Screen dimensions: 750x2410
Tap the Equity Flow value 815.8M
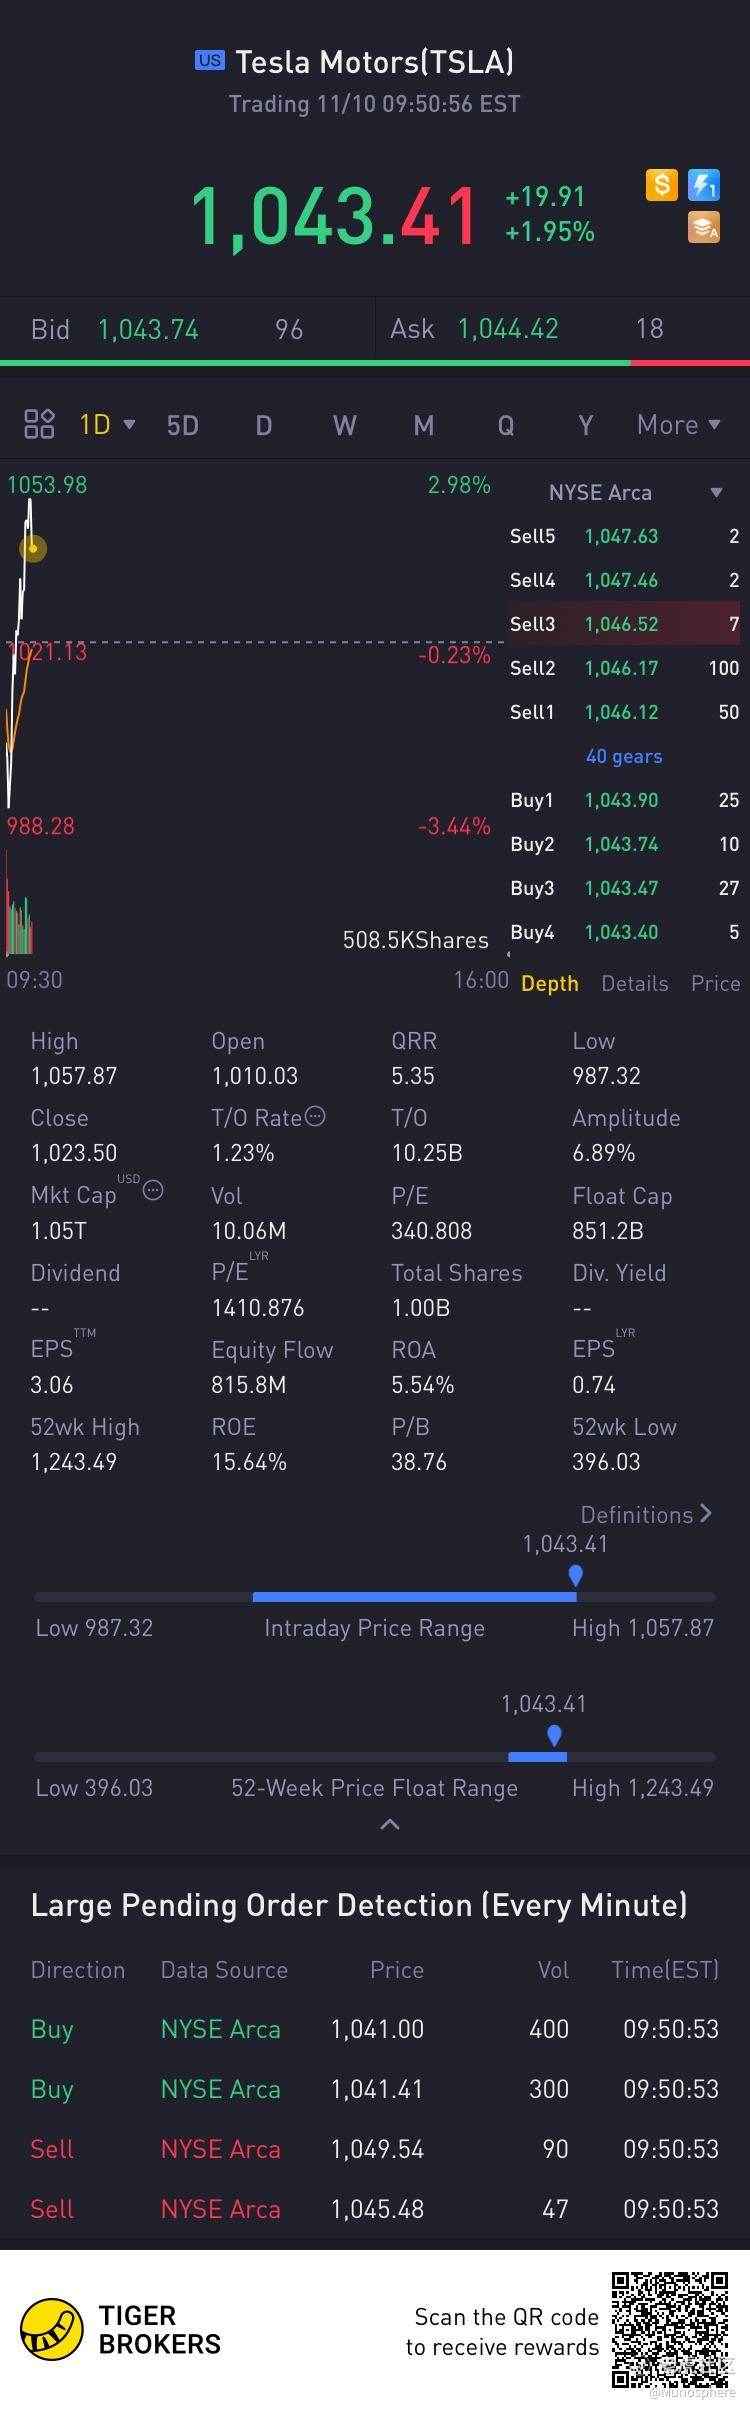(249, 1384)
